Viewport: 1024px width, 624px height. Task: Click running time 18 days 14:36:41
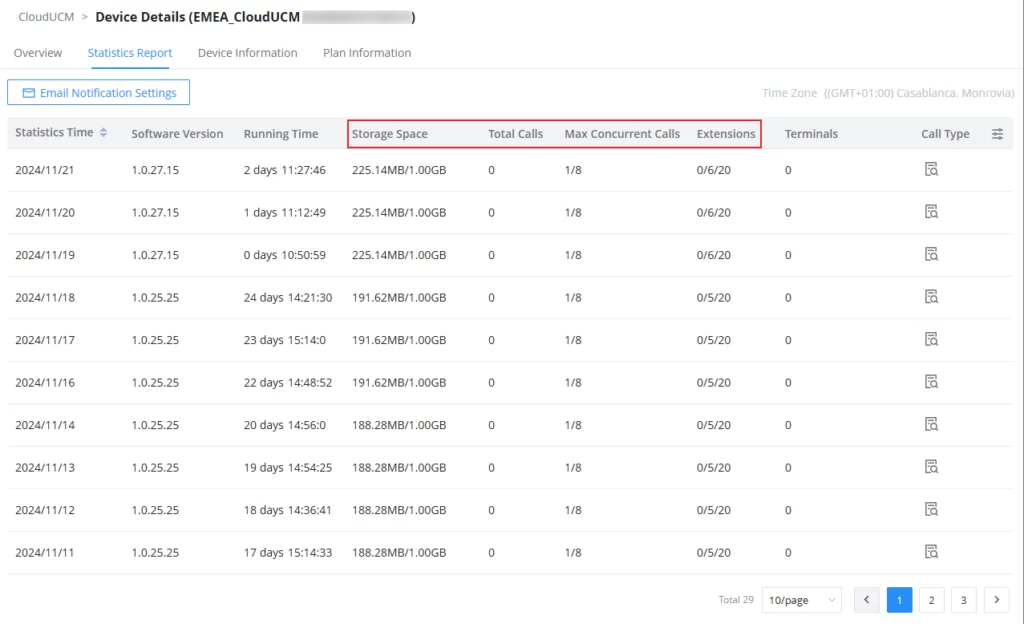coord(287,509)
